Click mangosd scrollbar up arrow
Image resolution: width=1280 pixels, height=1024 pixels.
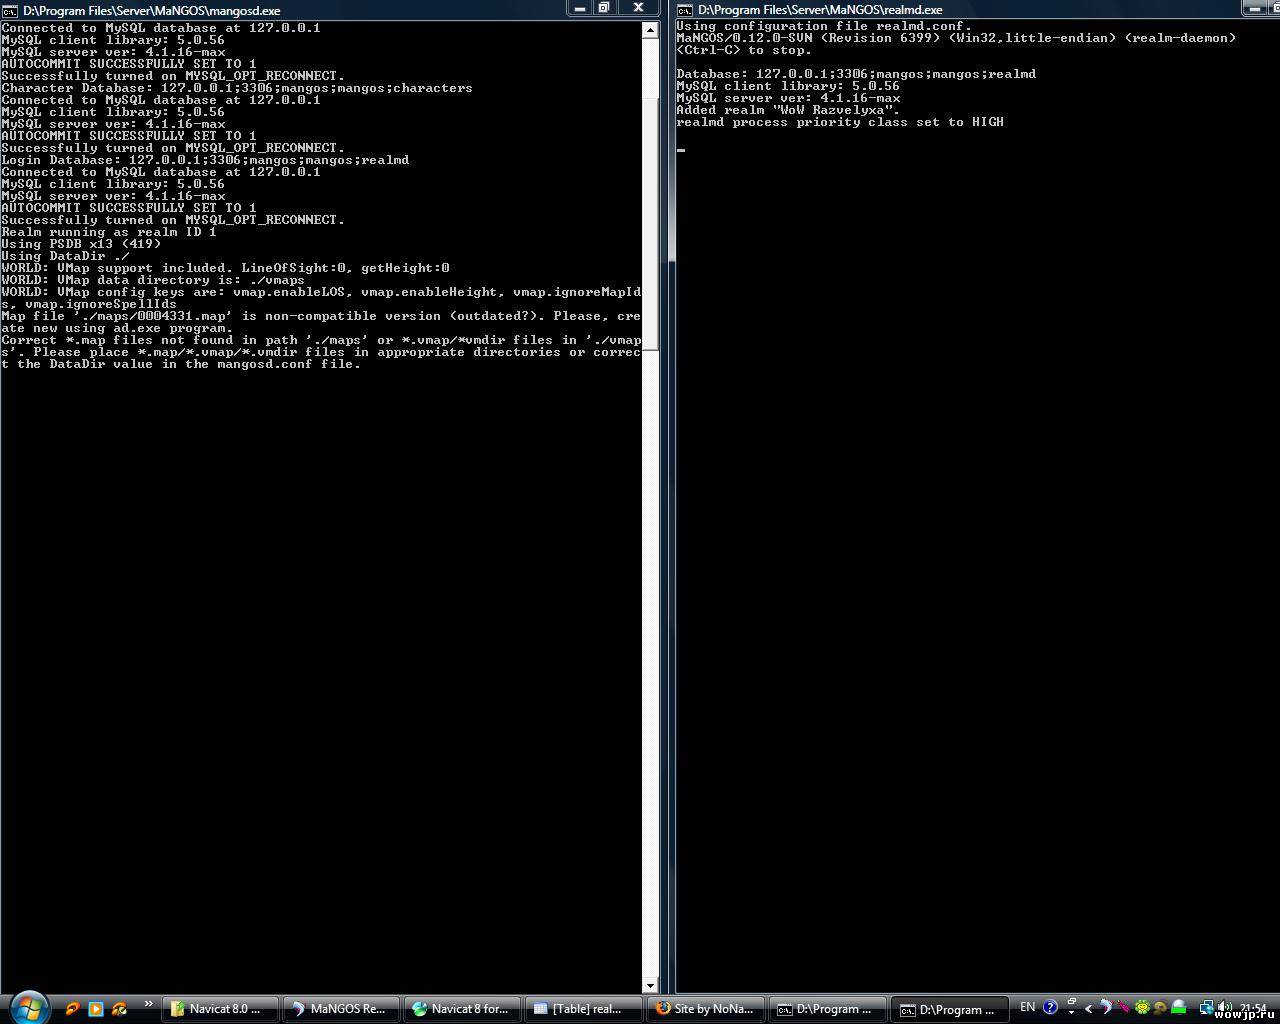[x=649, y=29]
